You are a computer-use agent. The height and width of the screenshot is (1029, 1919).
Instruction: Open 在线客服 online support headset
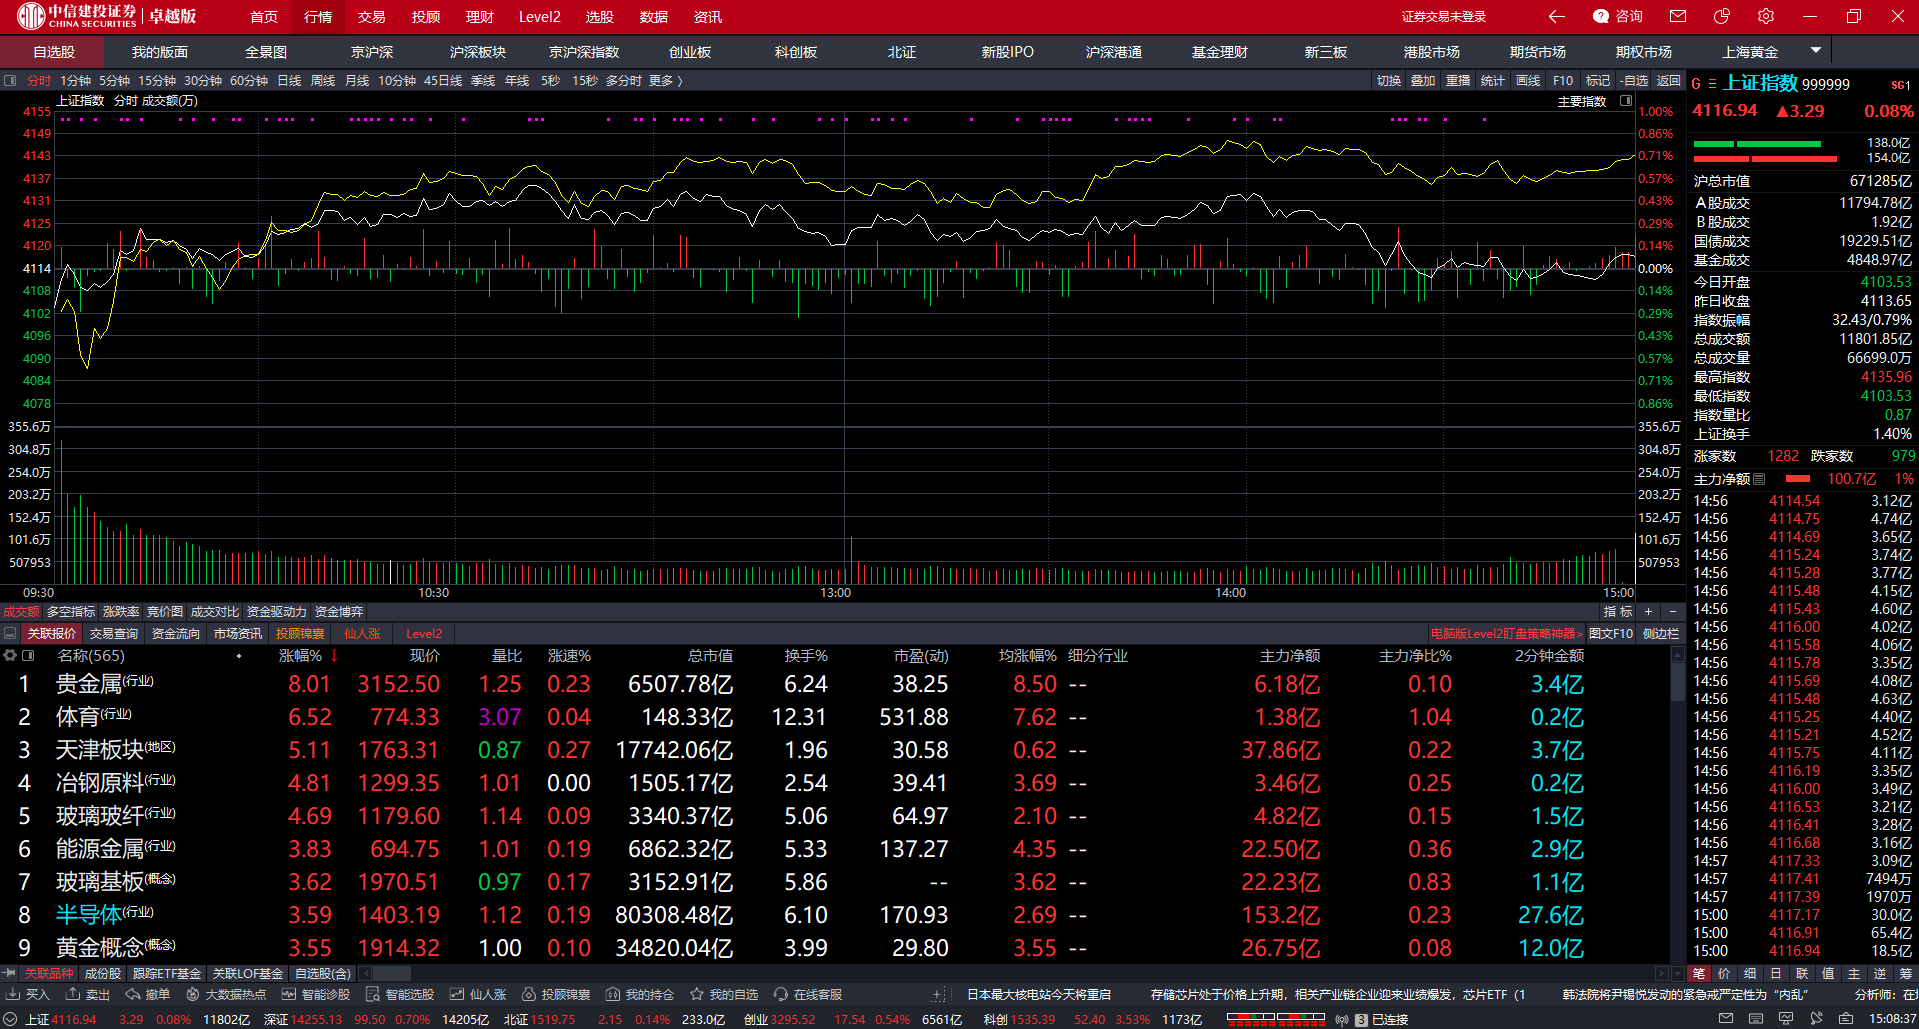click(808, 994)
